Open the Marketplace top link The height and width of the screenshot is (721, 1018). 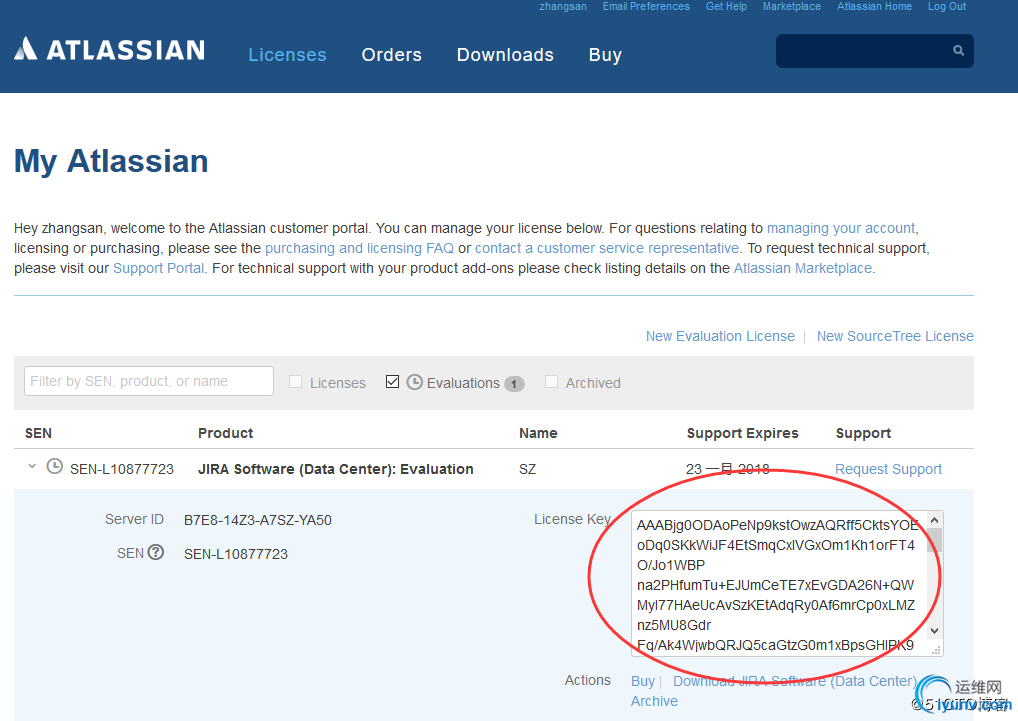tap(791, 6)
